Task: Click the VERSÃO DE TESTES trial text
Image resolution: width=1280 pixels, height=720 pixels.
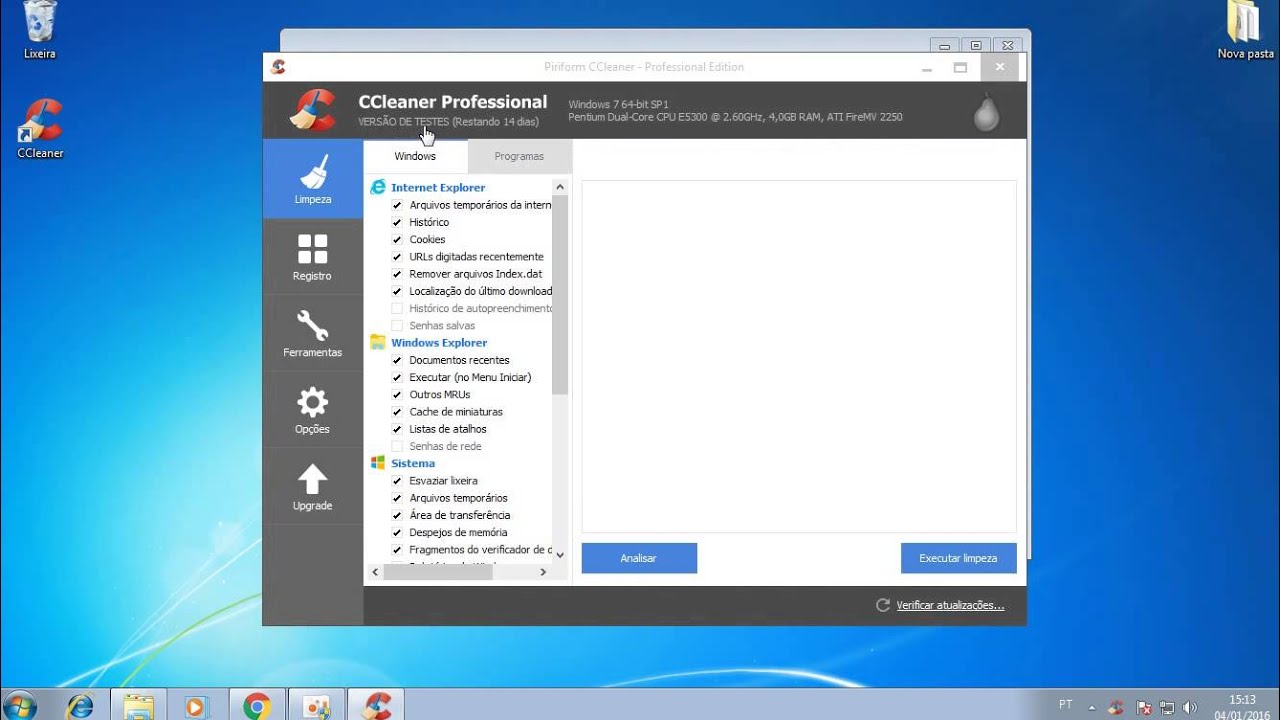Action: [448, 122]
